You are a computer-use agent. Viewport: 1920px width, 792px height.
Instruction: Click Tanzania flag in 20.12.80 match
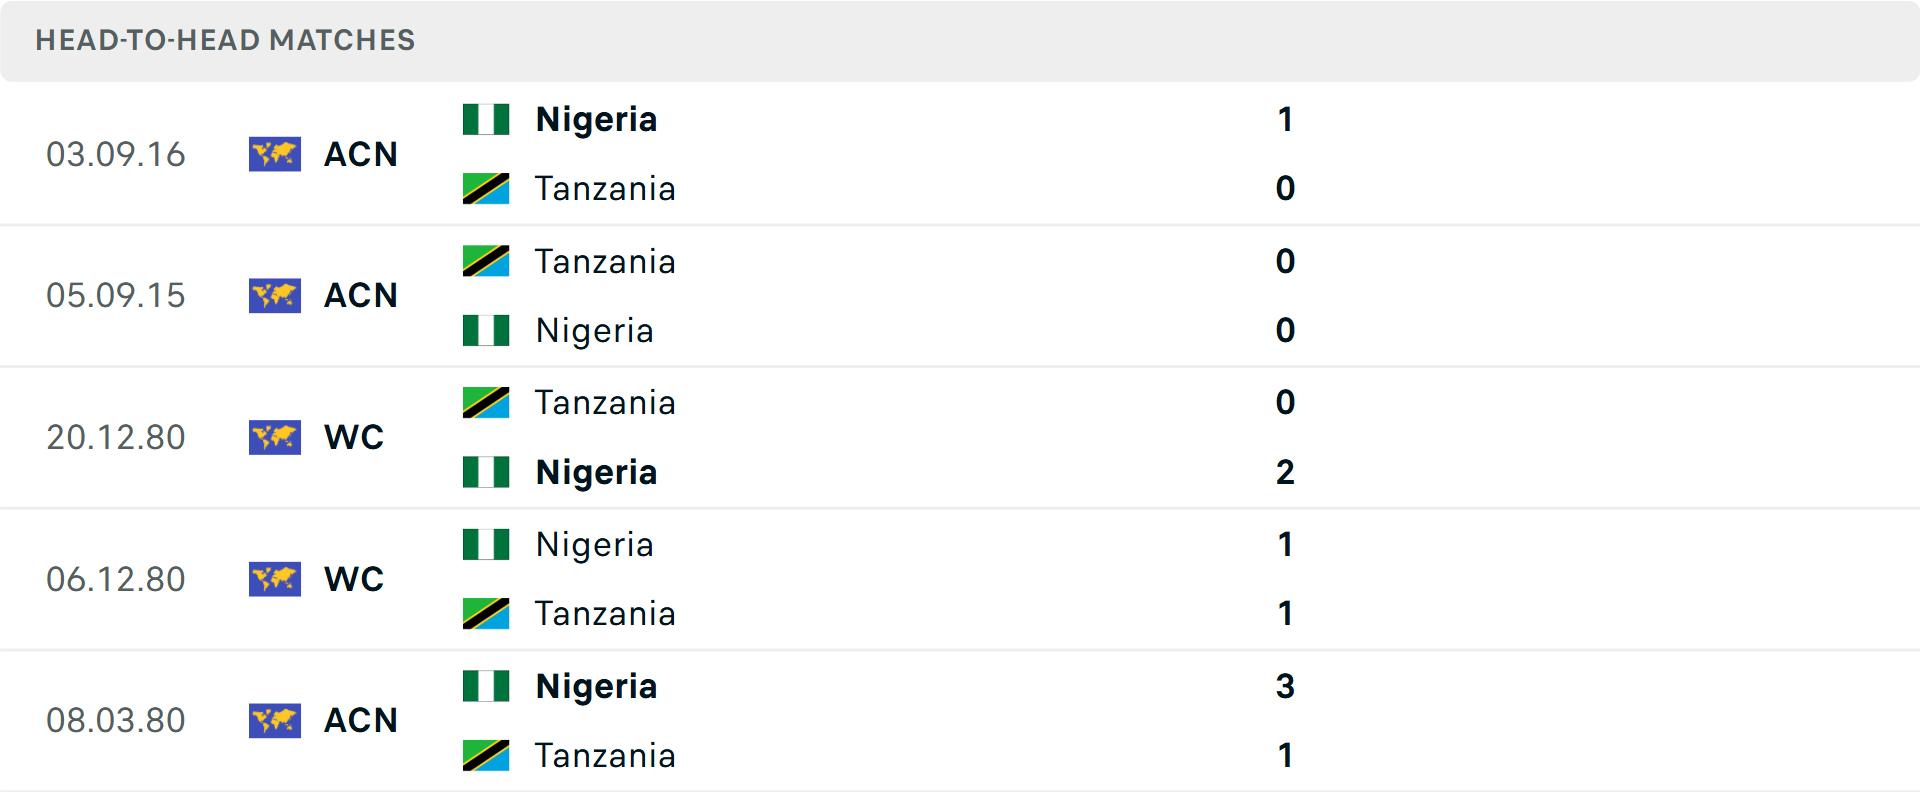pyautogui.click(x=486, y=403)
